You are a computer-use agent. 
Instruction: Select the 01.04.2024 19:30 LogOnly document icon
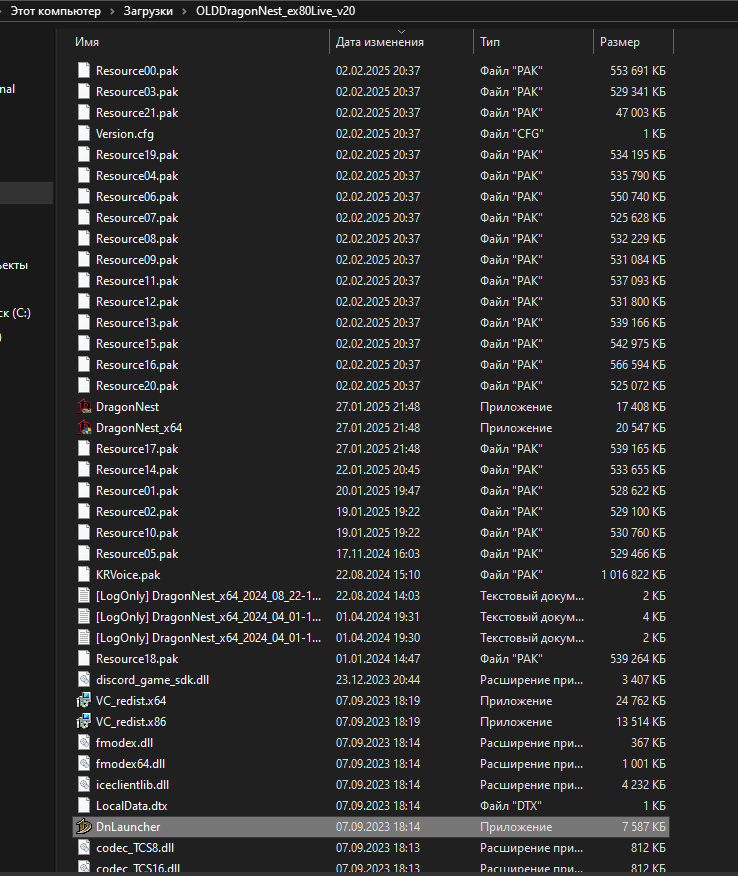tap(84, 638)
